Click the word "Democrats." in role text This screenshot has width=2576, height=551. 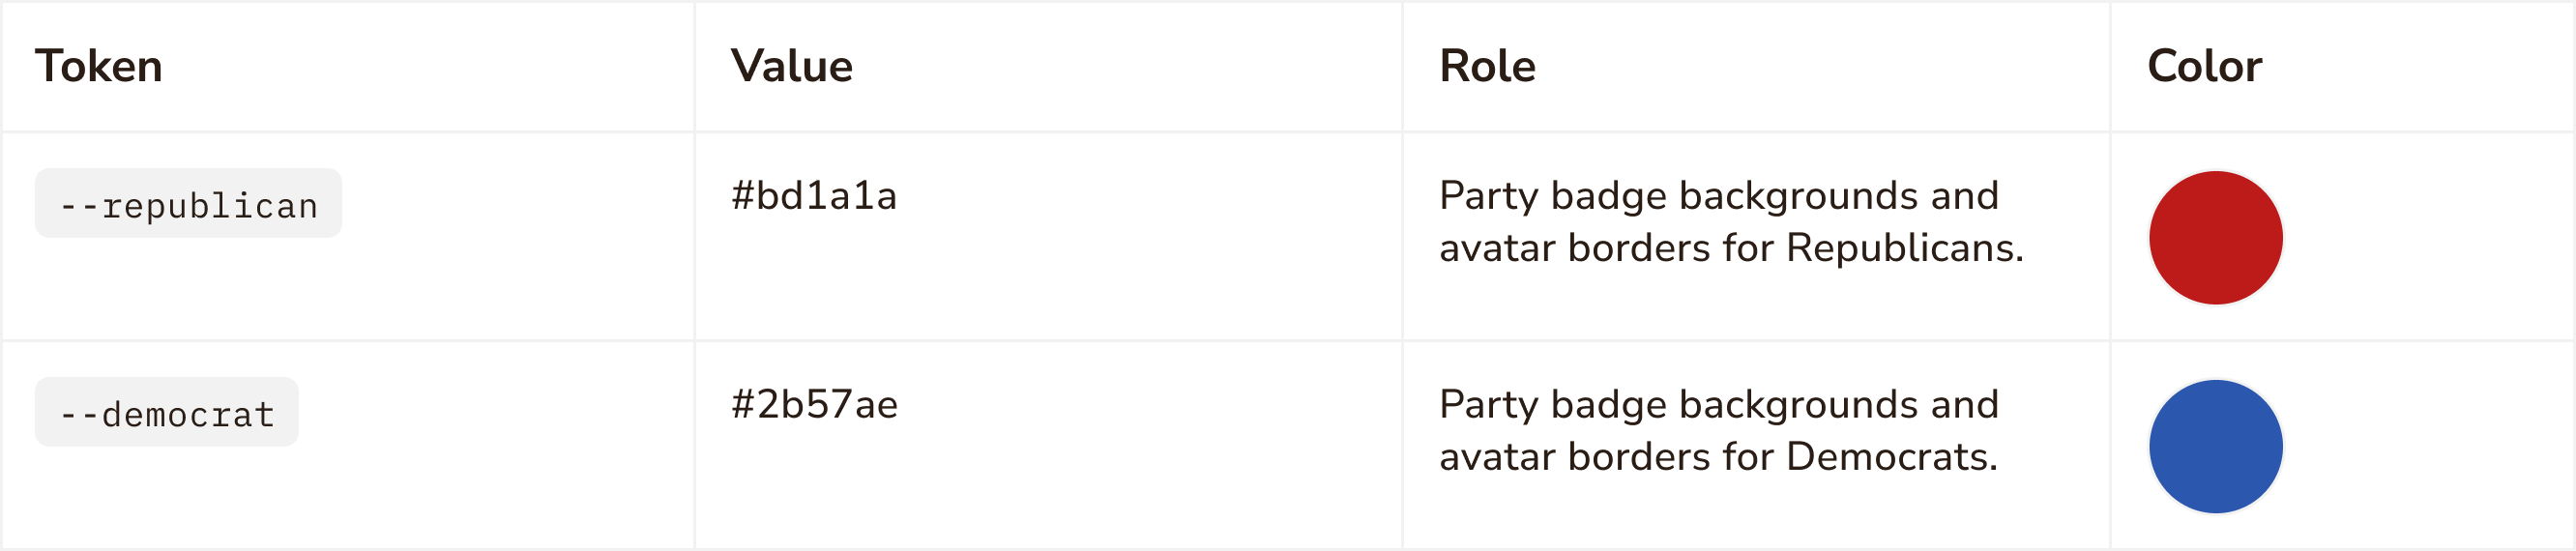click(1891, 457)
